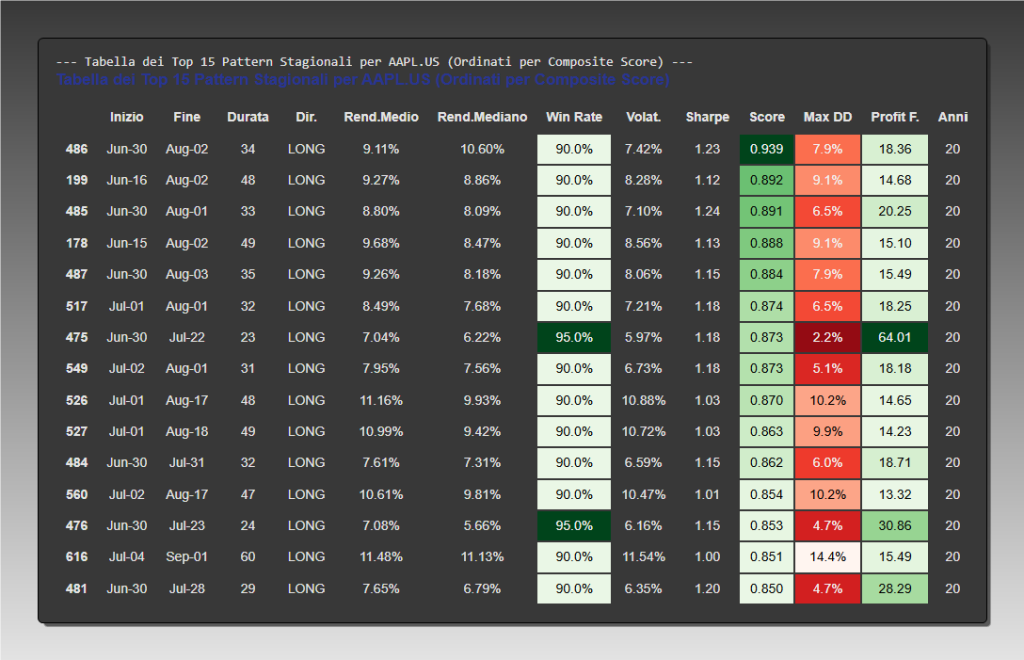Click the 11.13% Rend.Mediano cell
Viewport: 1024px width, 660px height.
point(482,557)
